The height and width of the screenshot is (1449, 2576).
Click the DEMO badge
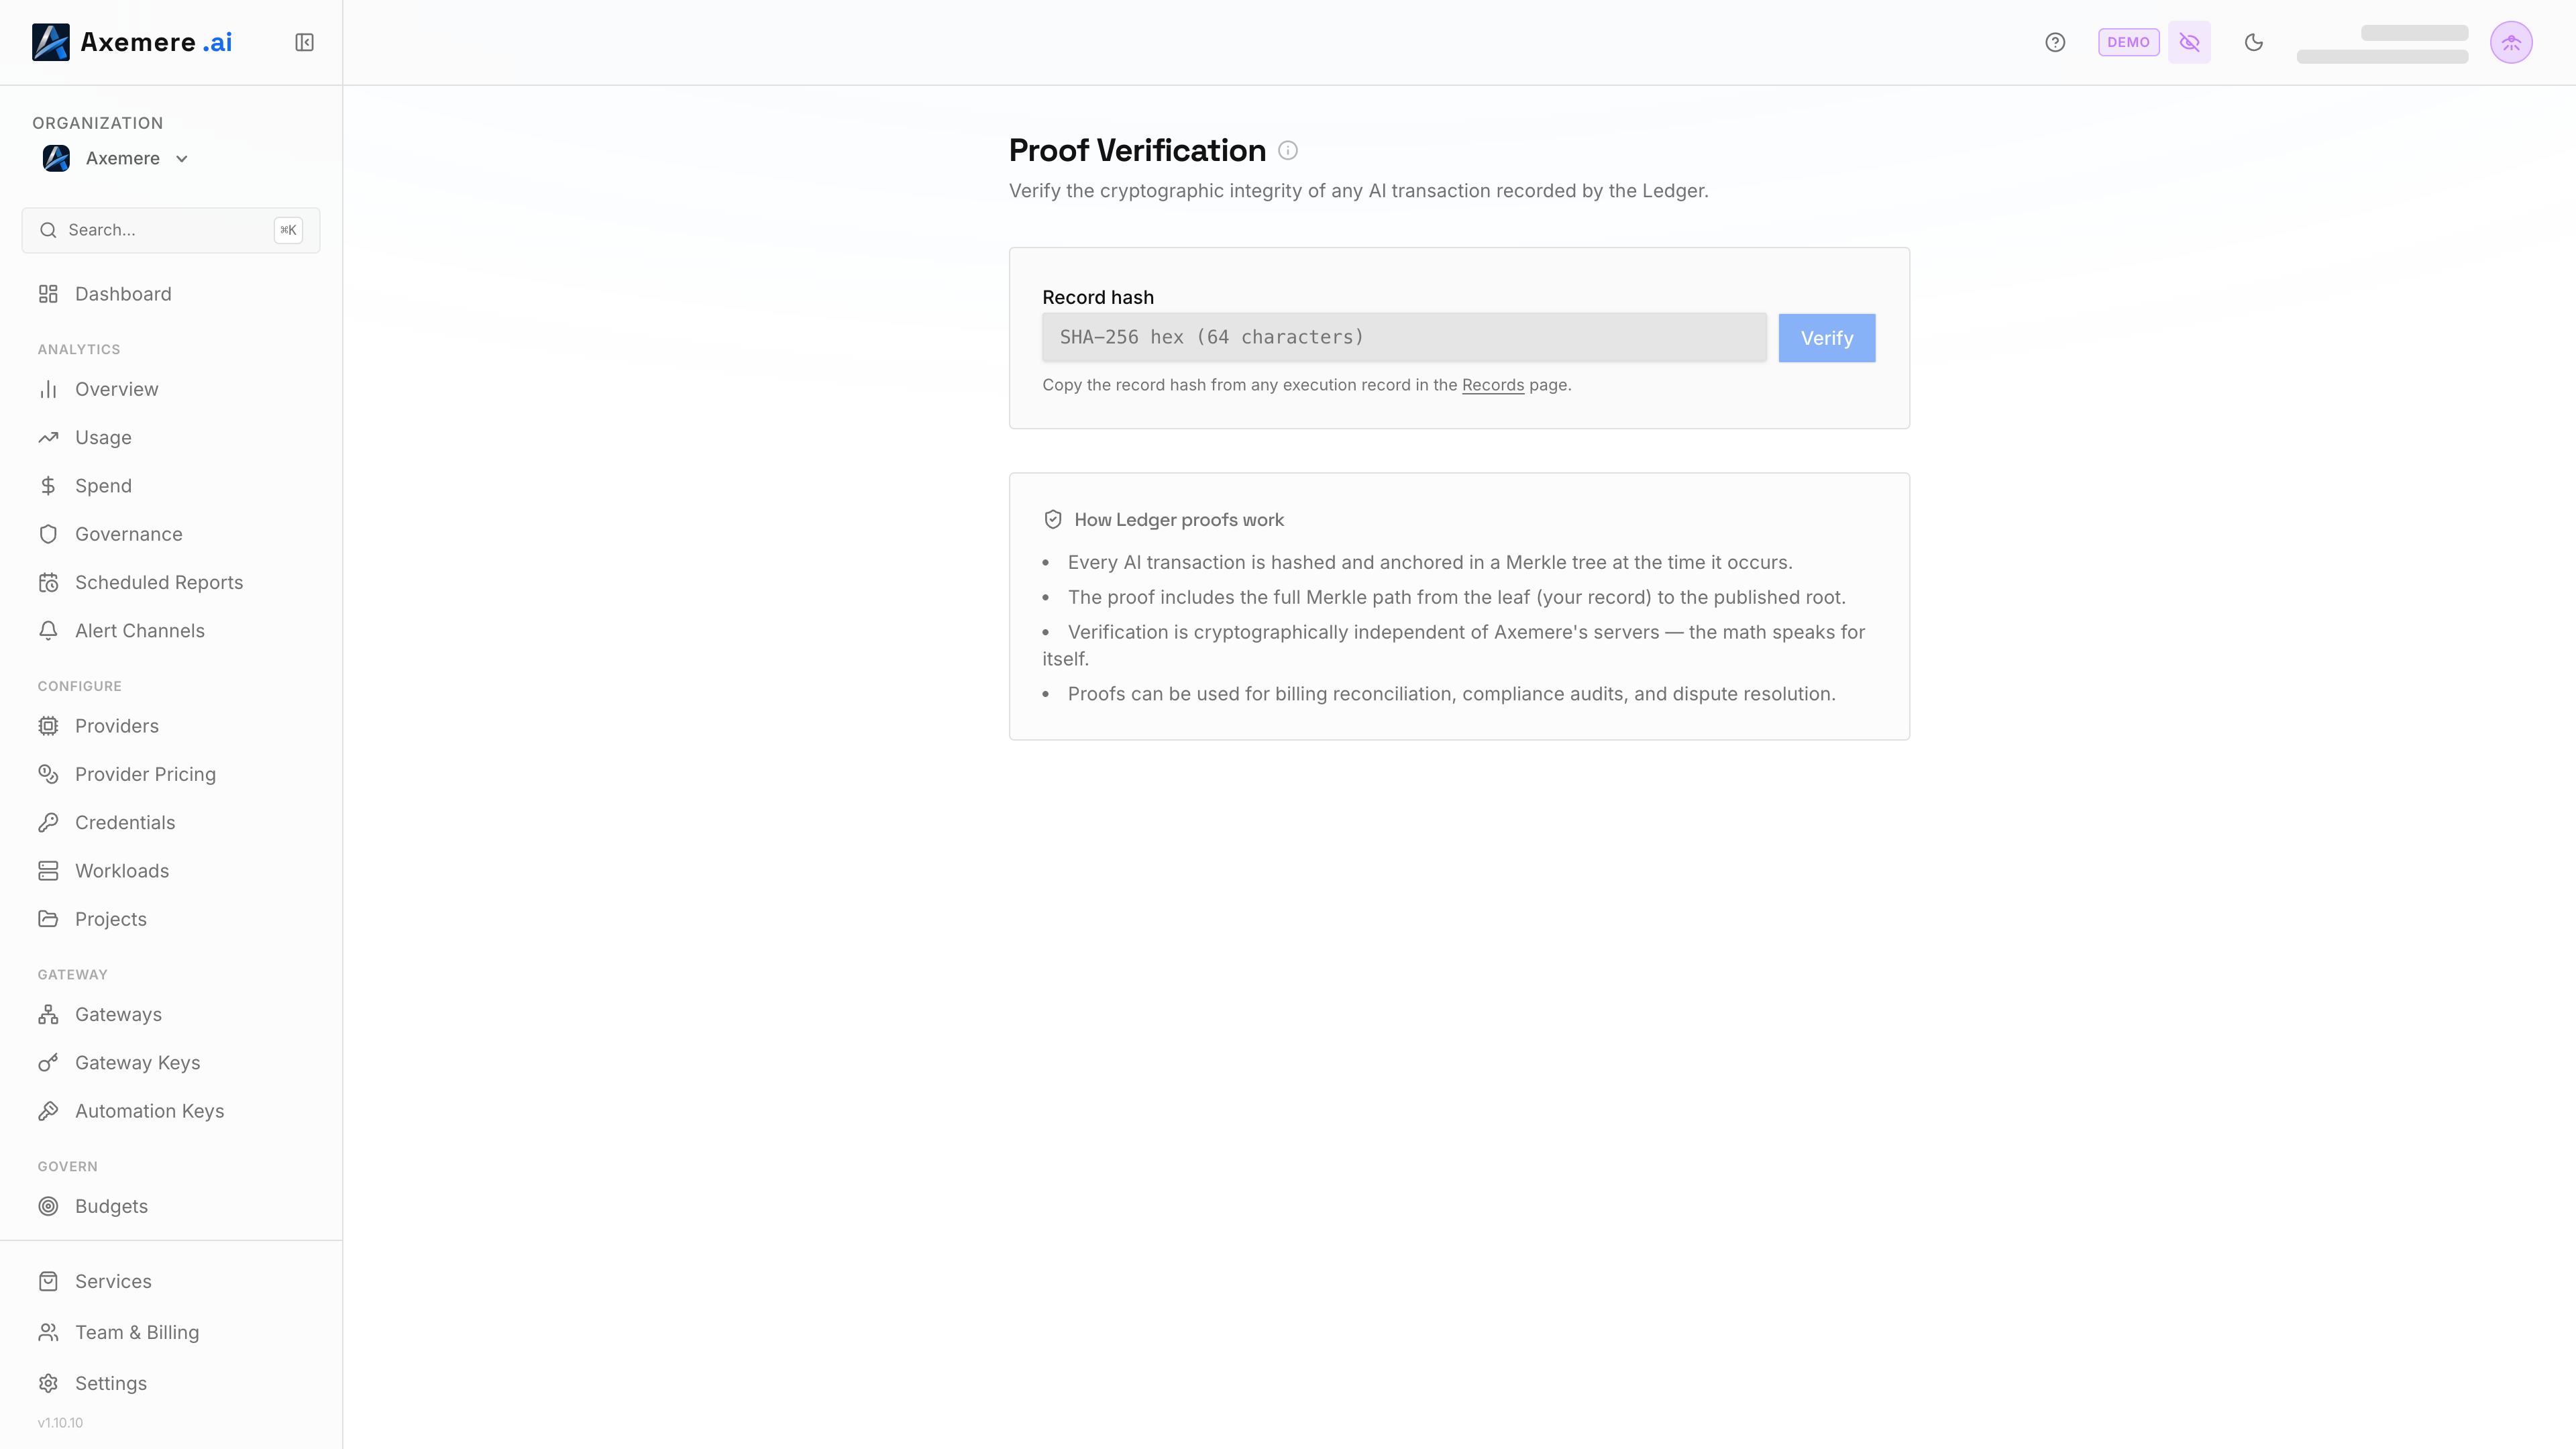[x=2128, y=42]
